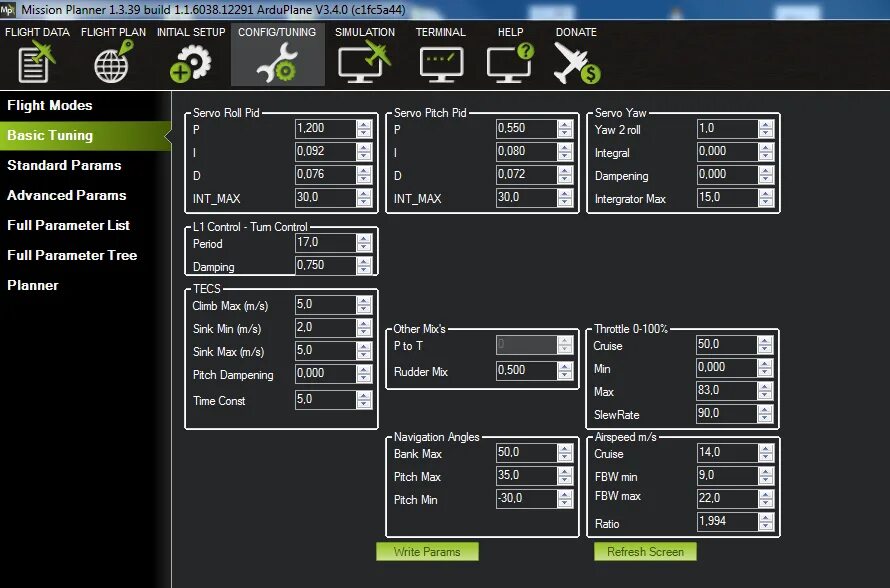Click the Write Params button
Screen dimensions: 890x588
point(427,552)
